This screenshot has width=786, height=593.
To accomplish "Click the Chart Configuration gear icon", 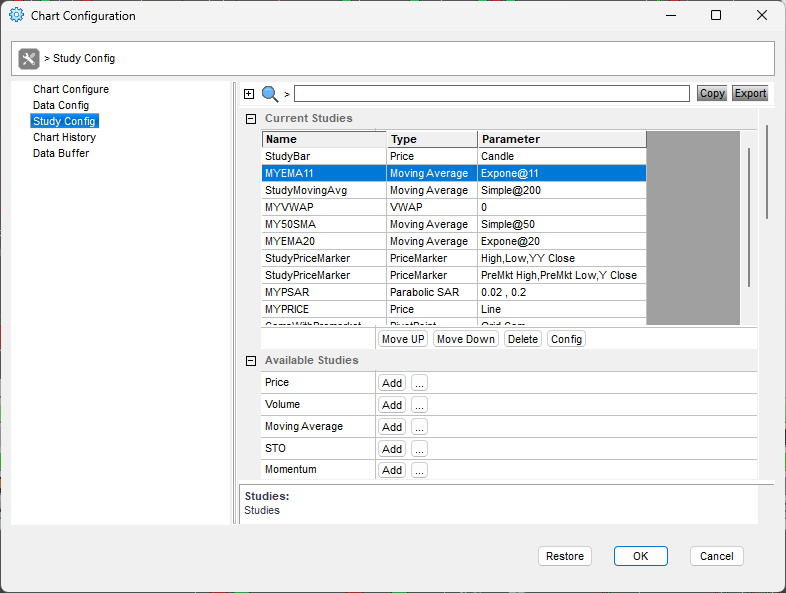I will click(15, 16).
